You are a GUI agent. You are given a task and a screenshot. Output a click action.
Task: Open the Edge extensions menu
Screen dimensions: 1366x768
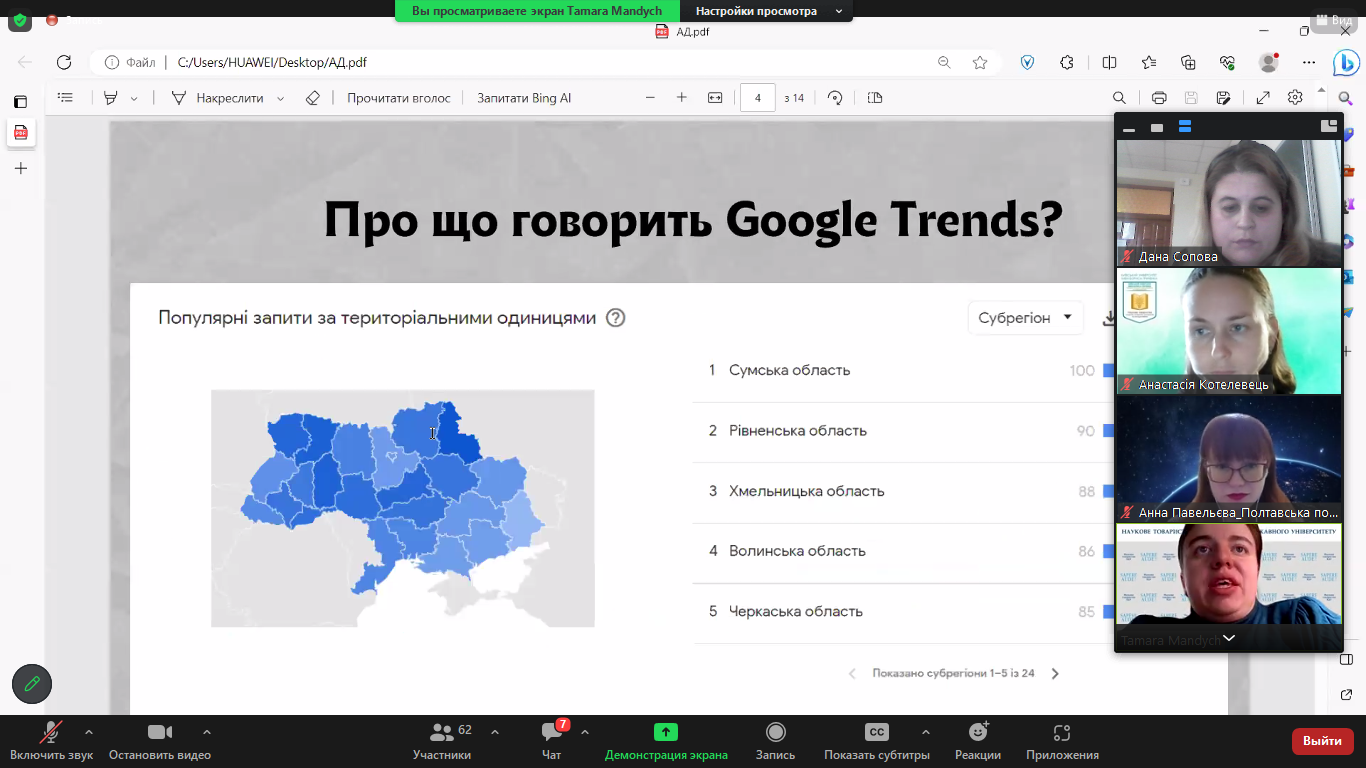(1067, 62)
